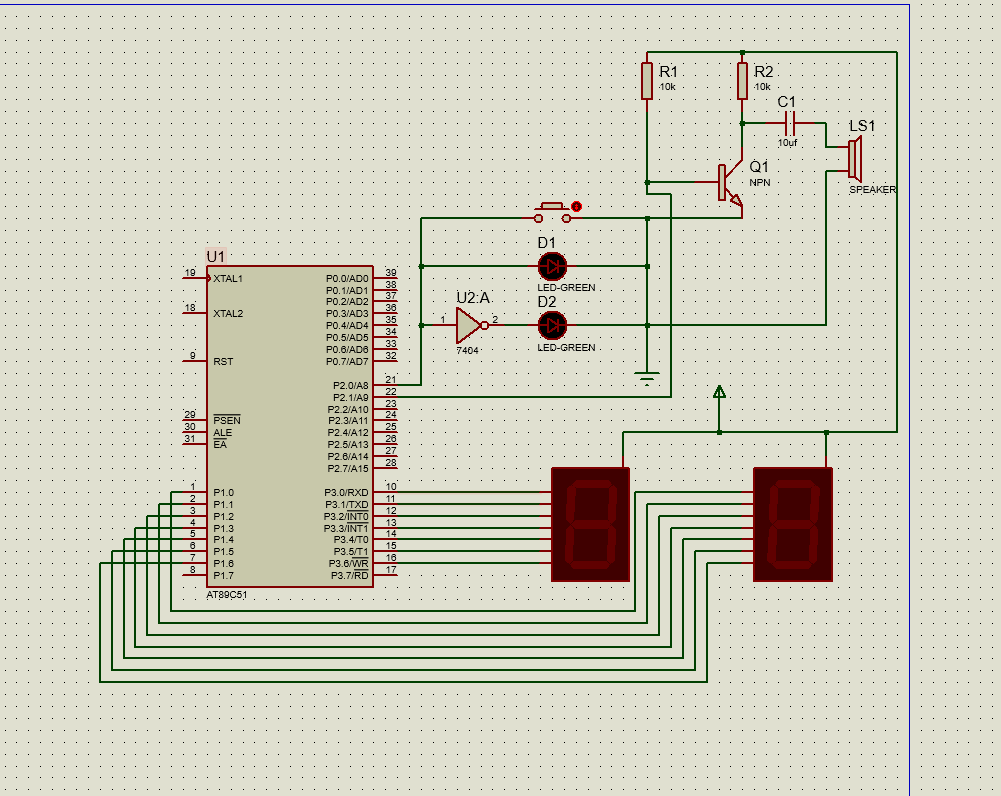Click the LED-GREEN label under D2
This screenshot has width=1001, height=796.
(566, 347)
